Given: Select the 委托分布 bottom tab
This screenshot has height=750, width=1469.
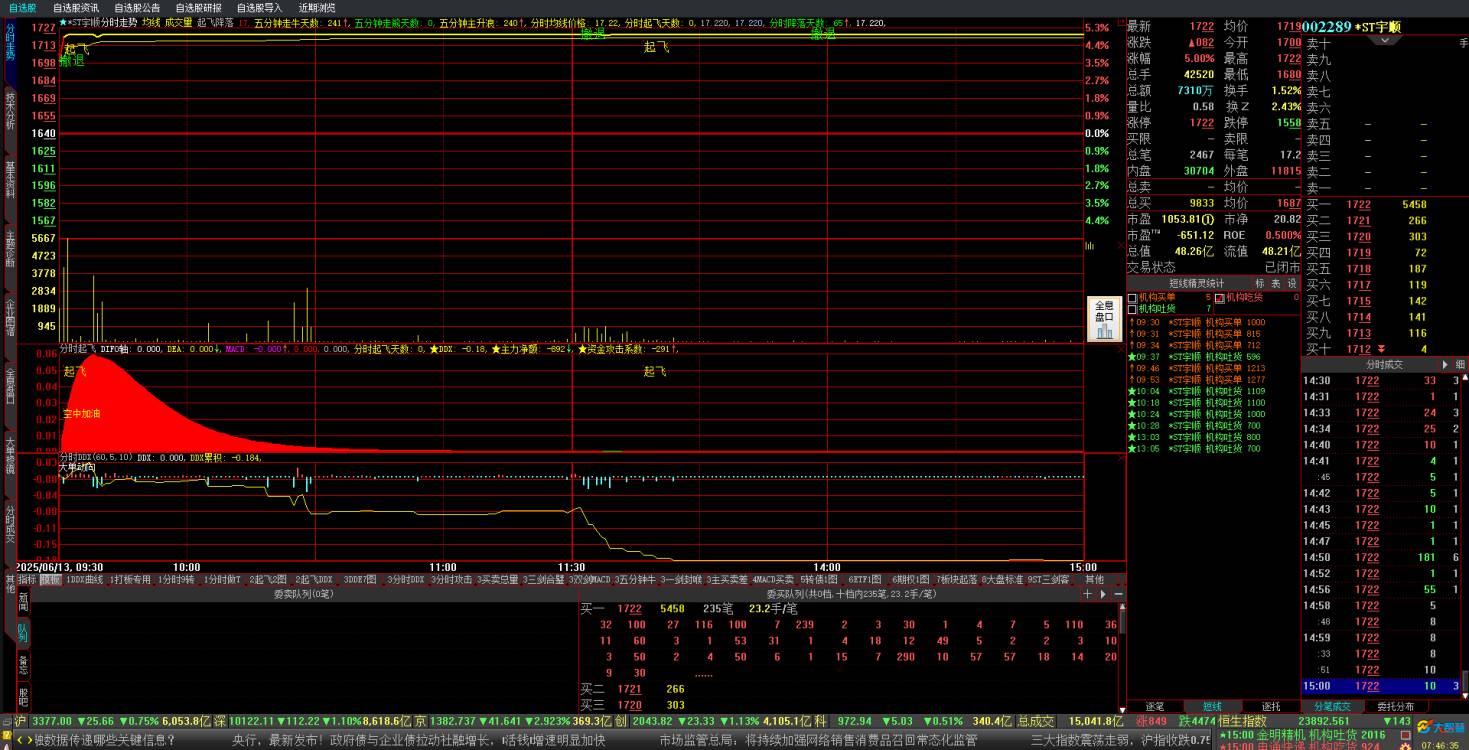Looking at the screenshot, I should click(x=1395, y=706).
